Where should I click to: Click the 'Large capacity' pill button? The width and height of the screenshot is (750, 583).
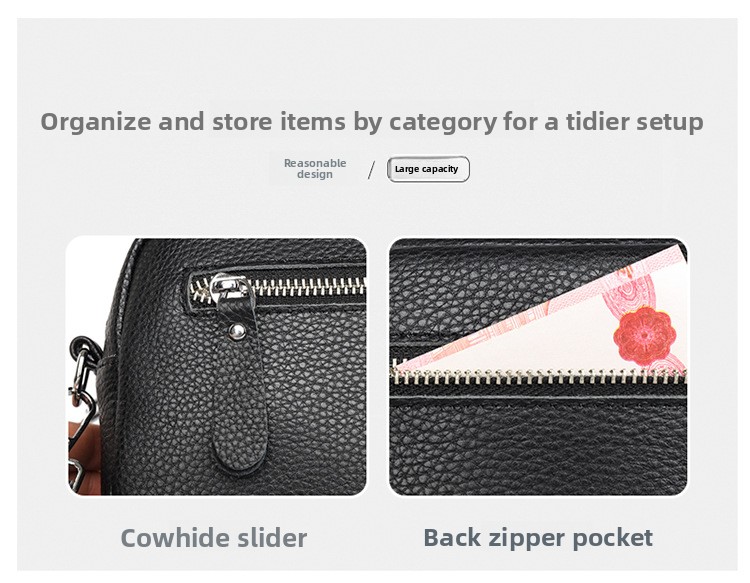click(x=428, y=169)
